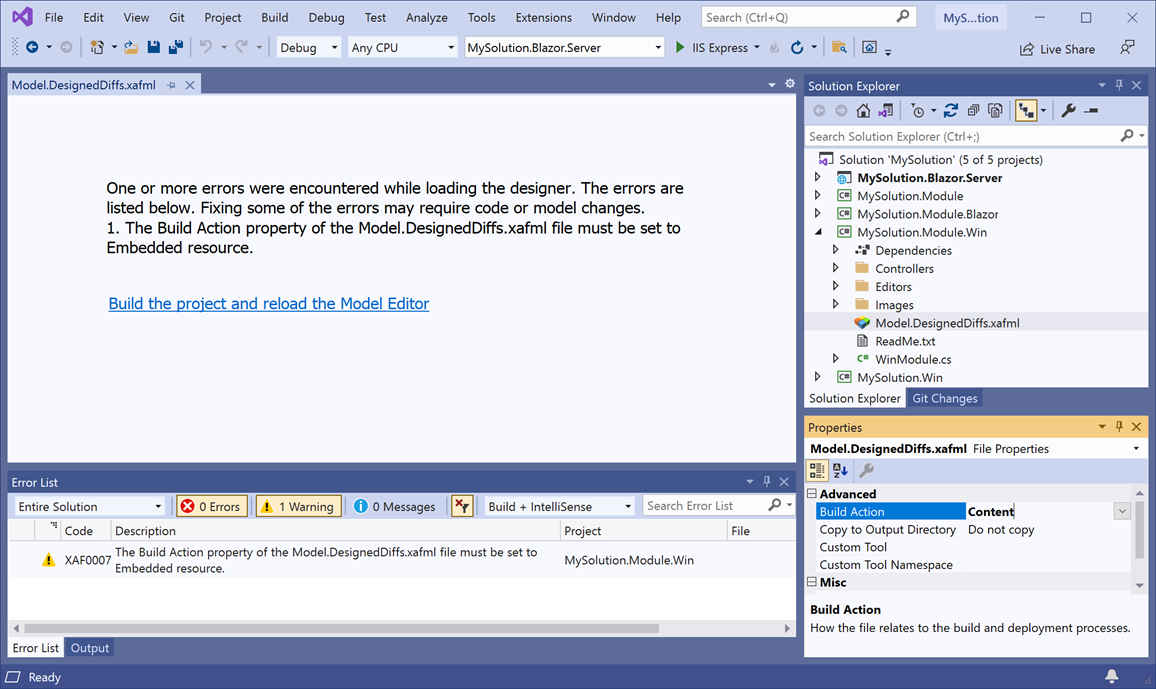Click the Property Pages wrench icon in Properties

[867, 470]
